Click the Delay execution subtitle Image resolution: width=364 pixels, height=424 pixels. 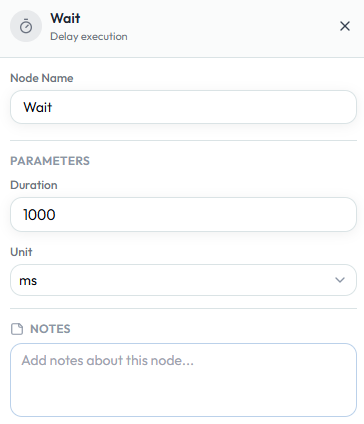tap(89, 36)
